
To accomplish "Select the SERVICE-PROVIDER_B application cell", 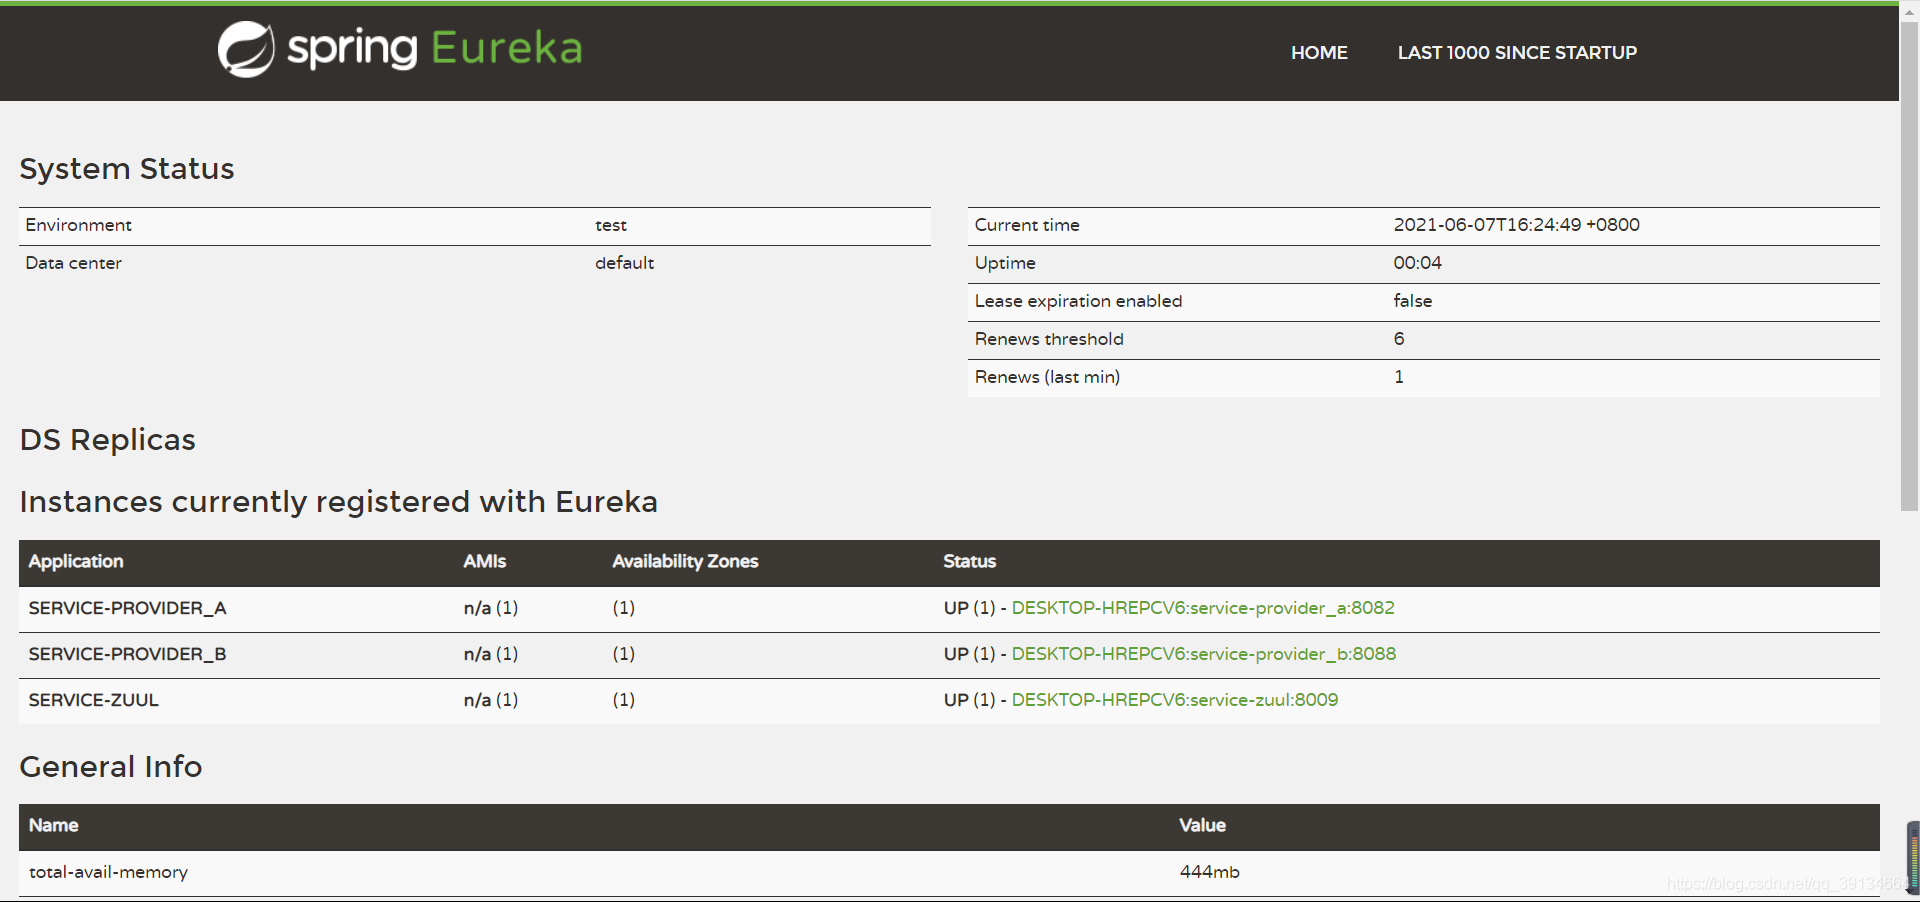I will tap(128, 654).
